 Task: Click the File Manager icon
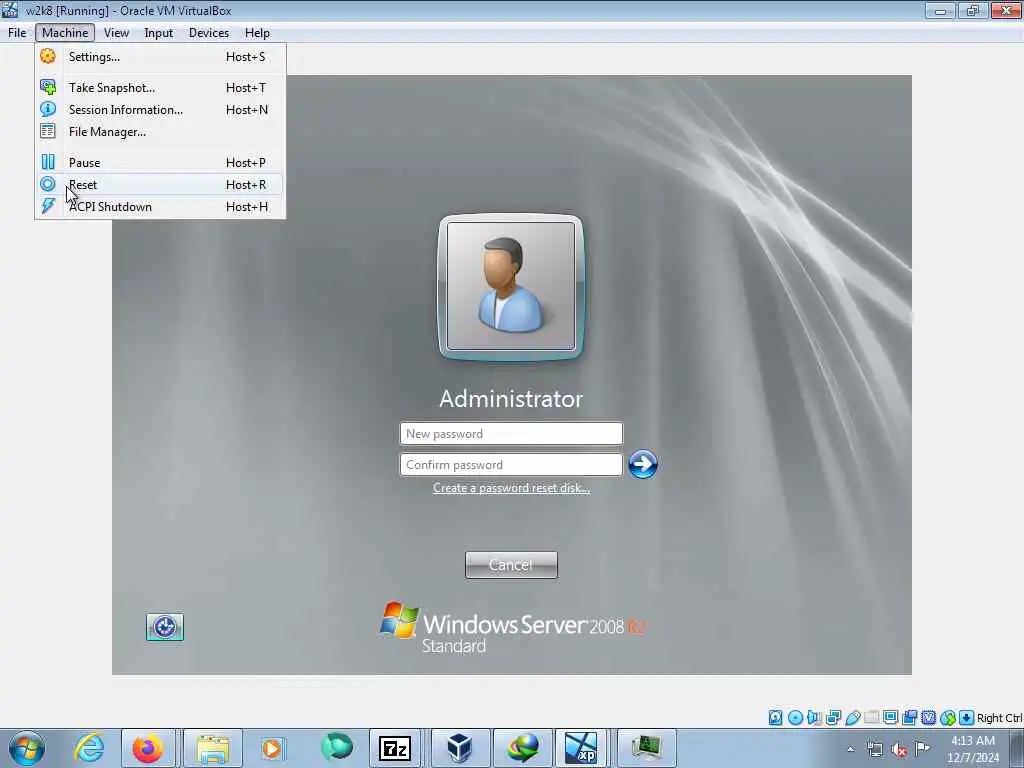pos(48,131)
